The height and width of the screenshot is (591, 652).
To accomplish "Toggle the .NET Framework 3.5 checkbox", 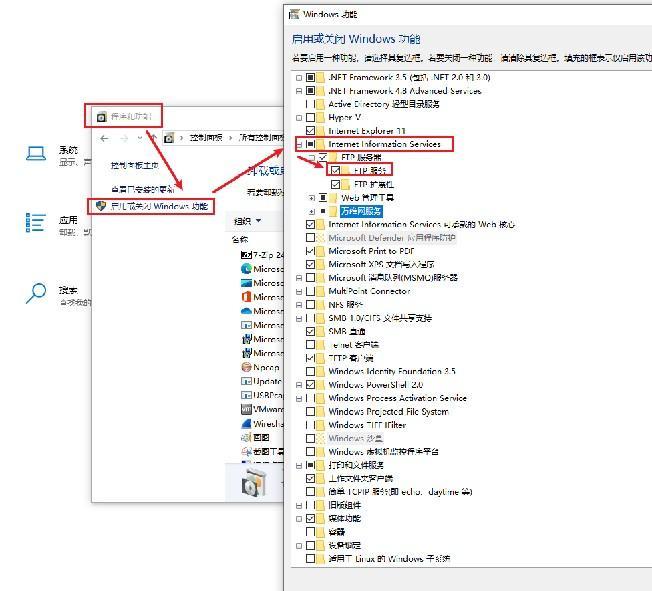I will pyautogui.click(x=310, y=78).
